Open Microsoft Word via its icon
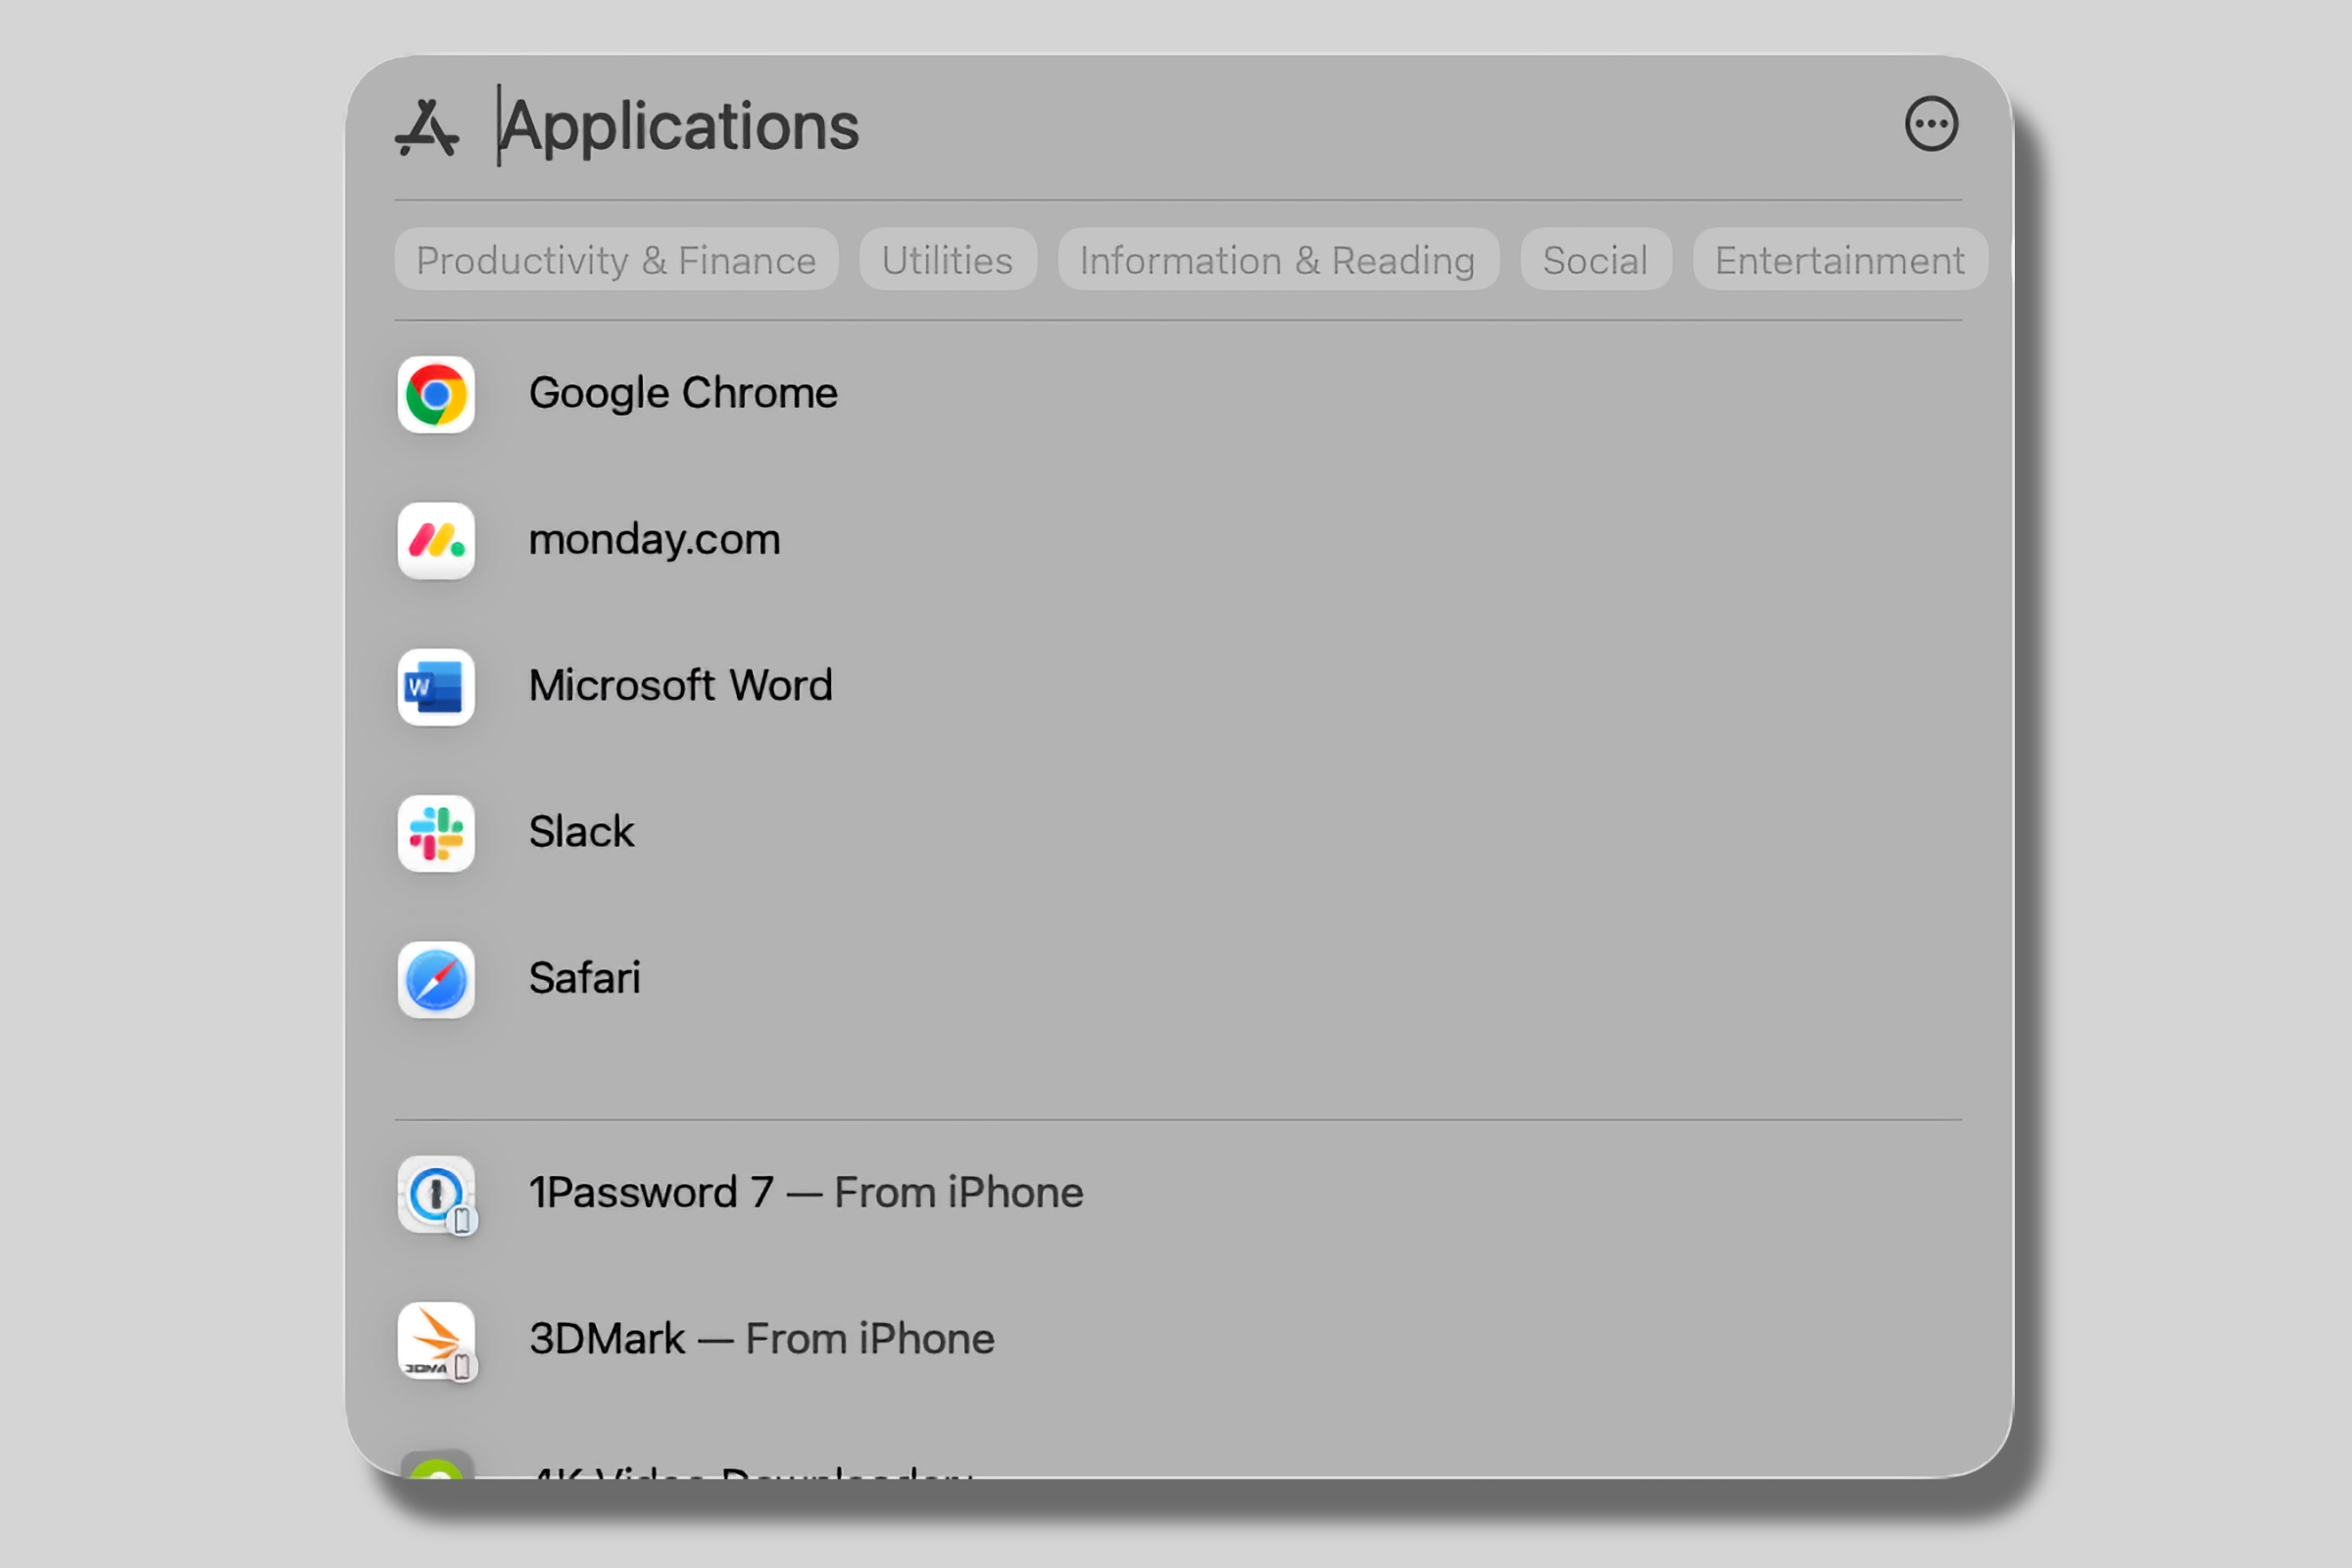Image resolution: width=2352 pixels, height=1568 pixels. [435, 688]
